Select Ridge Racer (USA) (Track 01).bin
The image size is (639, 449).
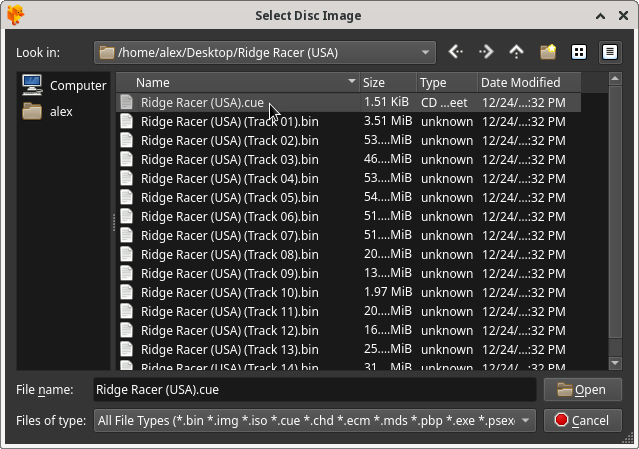click(x=230, y=121)
